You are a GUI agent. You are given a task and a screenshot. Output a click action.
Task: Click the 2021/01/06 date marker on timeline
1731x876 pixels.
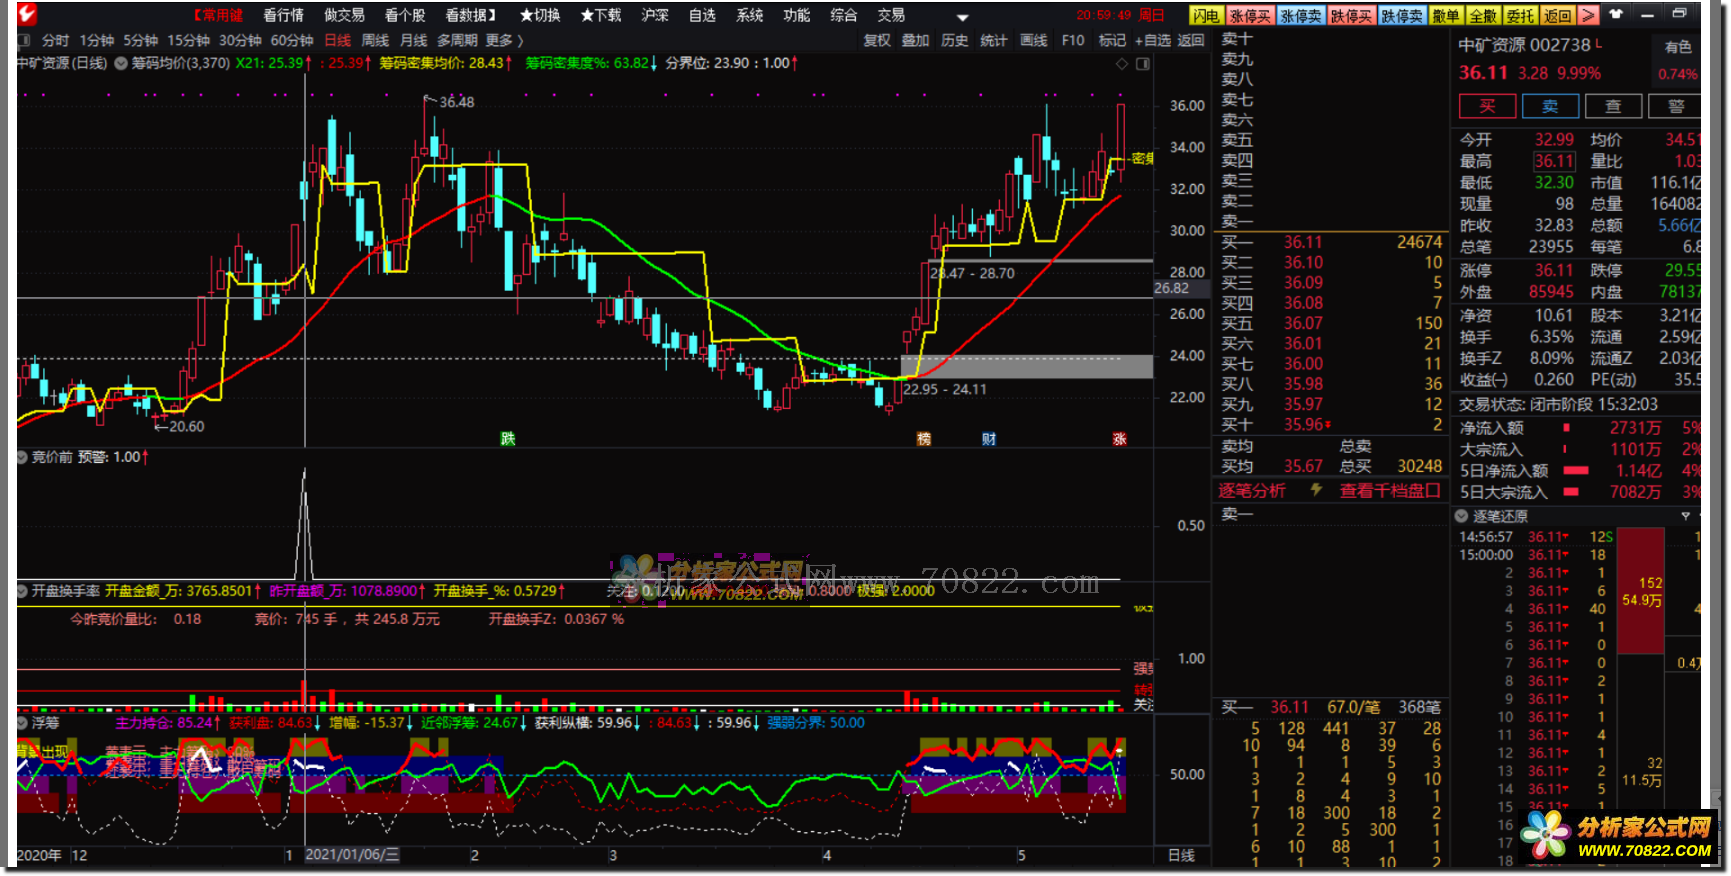(352, 855)
